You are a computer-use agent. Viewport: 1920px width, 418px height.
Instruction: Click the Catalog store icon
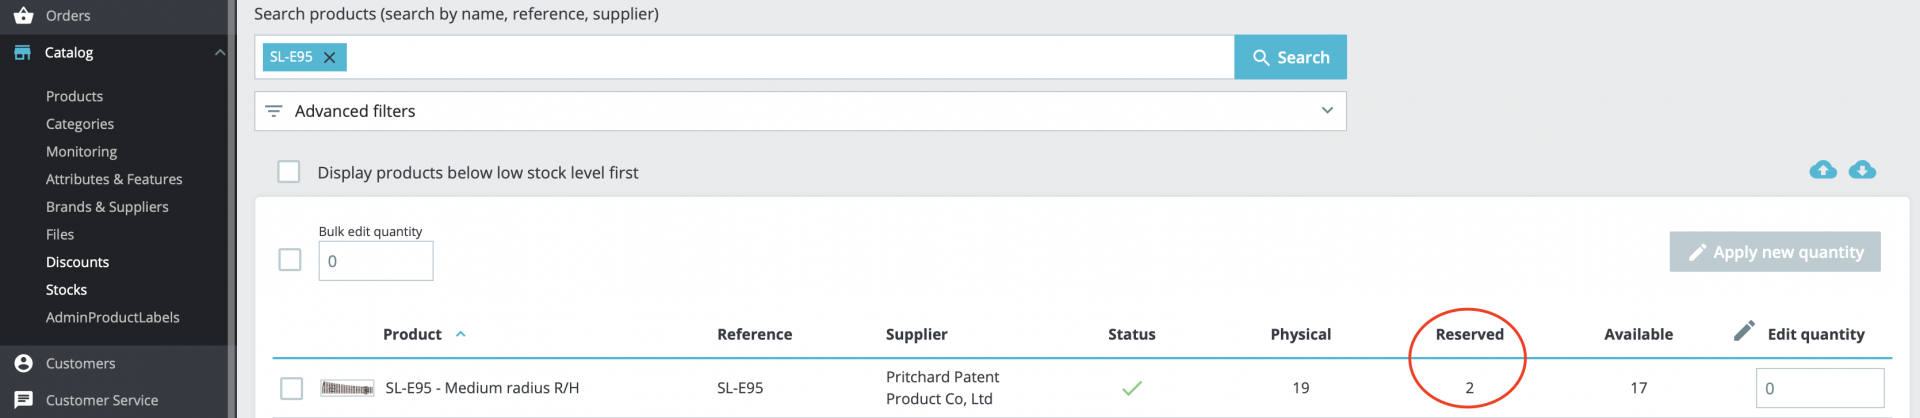coord(22,52)
